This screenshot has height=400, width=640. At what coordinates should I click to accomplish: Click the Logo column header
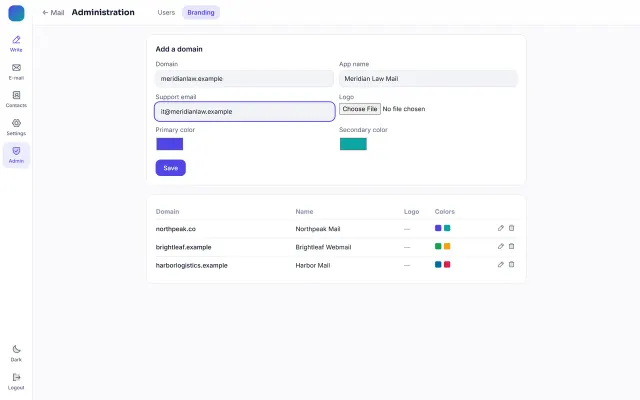pos(411,211)
